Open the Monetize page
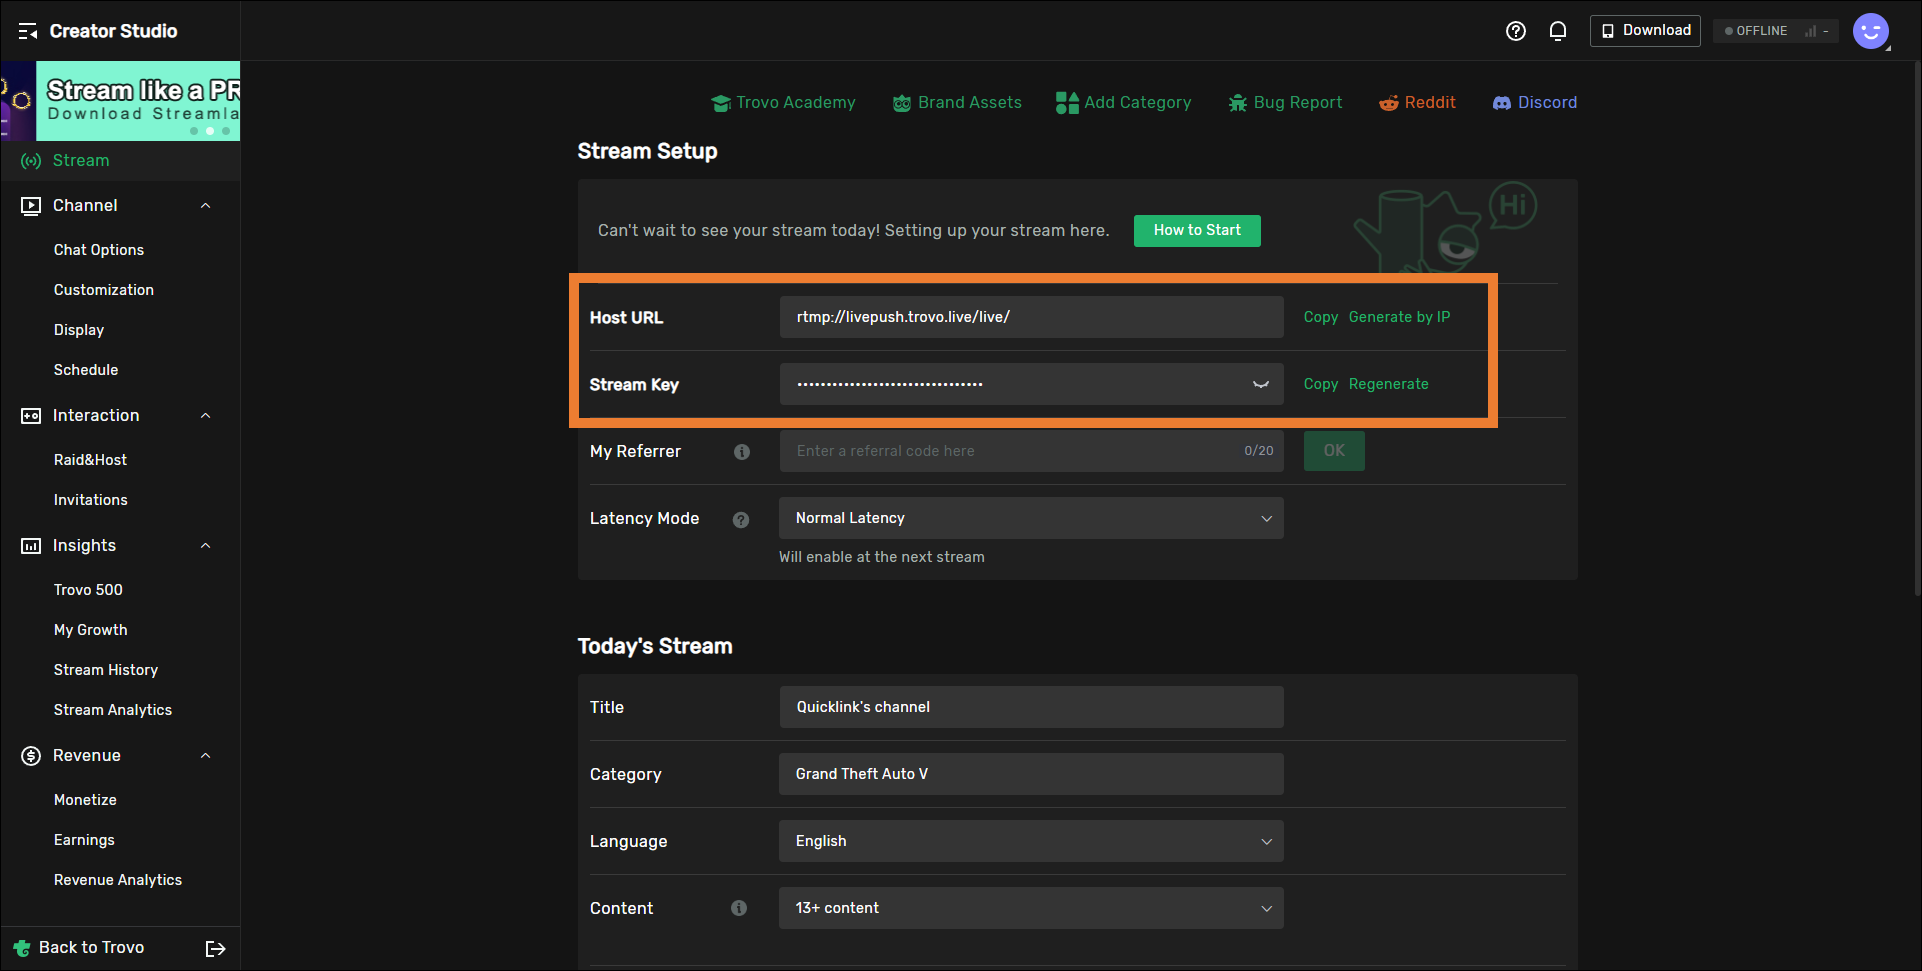The width and height of the screenshot is (1922, 971). coord(85,800)
